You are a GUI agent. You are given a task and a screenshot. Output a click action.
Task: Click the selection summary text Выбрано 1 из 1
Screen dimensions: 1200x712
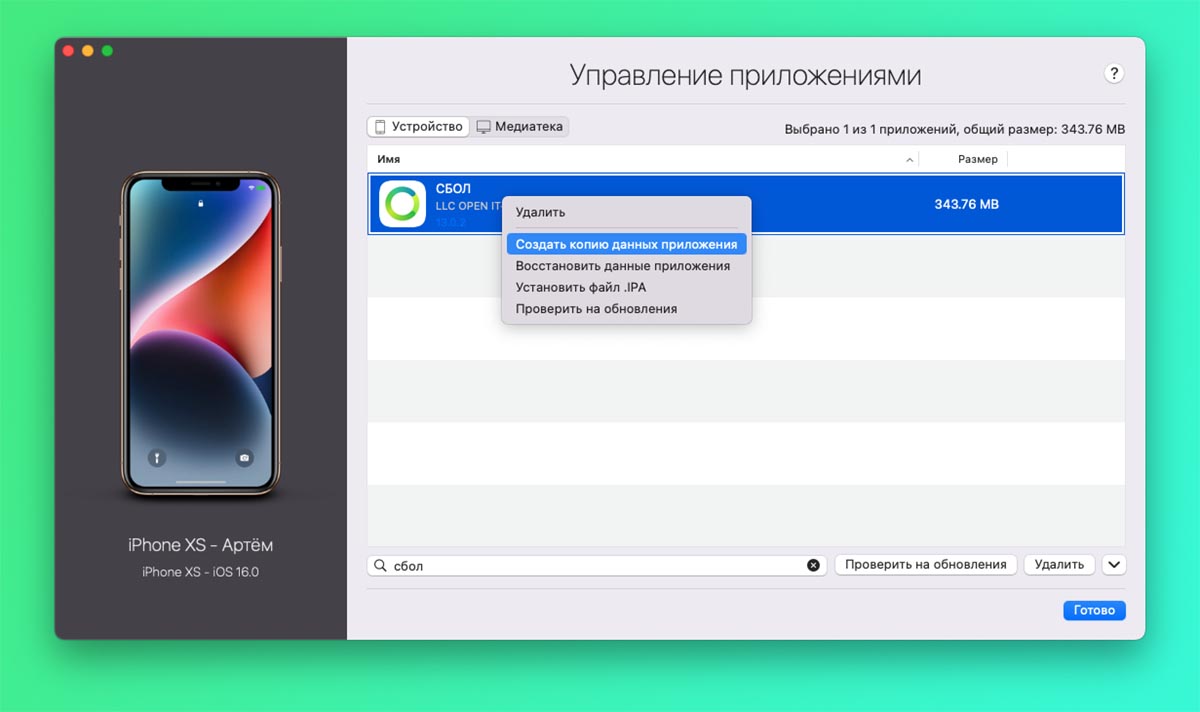pos(955,130)
